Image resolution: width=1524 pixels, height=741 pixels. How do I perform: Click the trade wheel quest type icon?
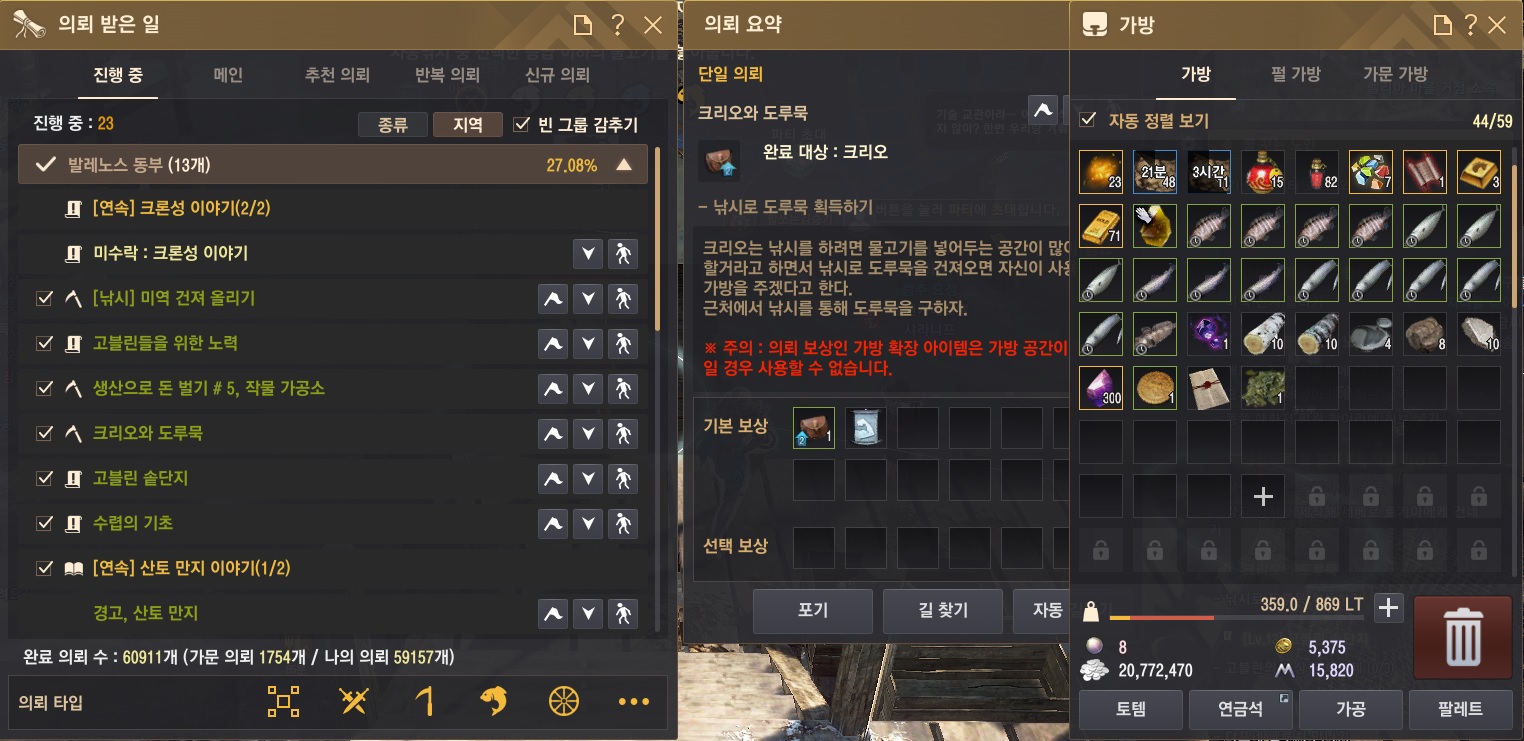pyautogui.click(x=564, y=702)
